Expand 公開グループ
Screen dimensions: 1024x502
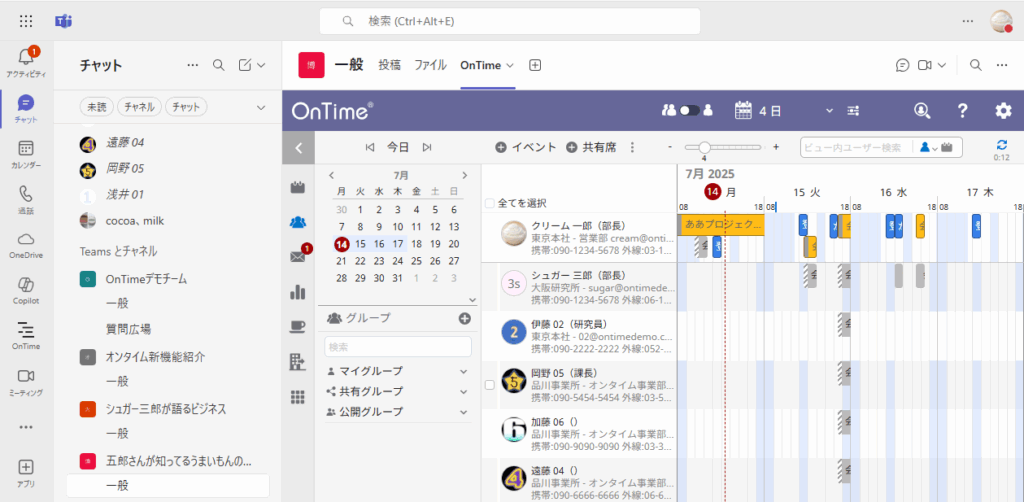398,412
